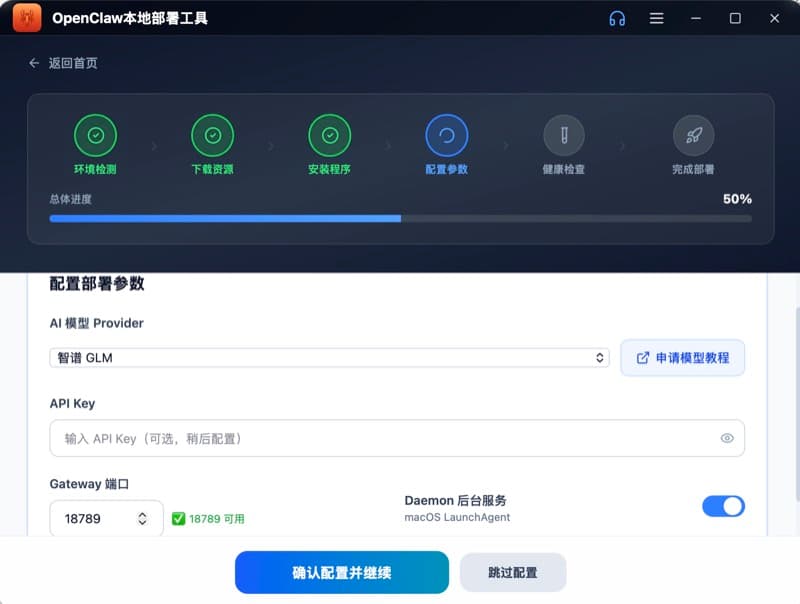The height and width of the screenshot is (604, 800).
Task: Enable the Daemon 后台服务 switch
Action: (x=723, y=506)
